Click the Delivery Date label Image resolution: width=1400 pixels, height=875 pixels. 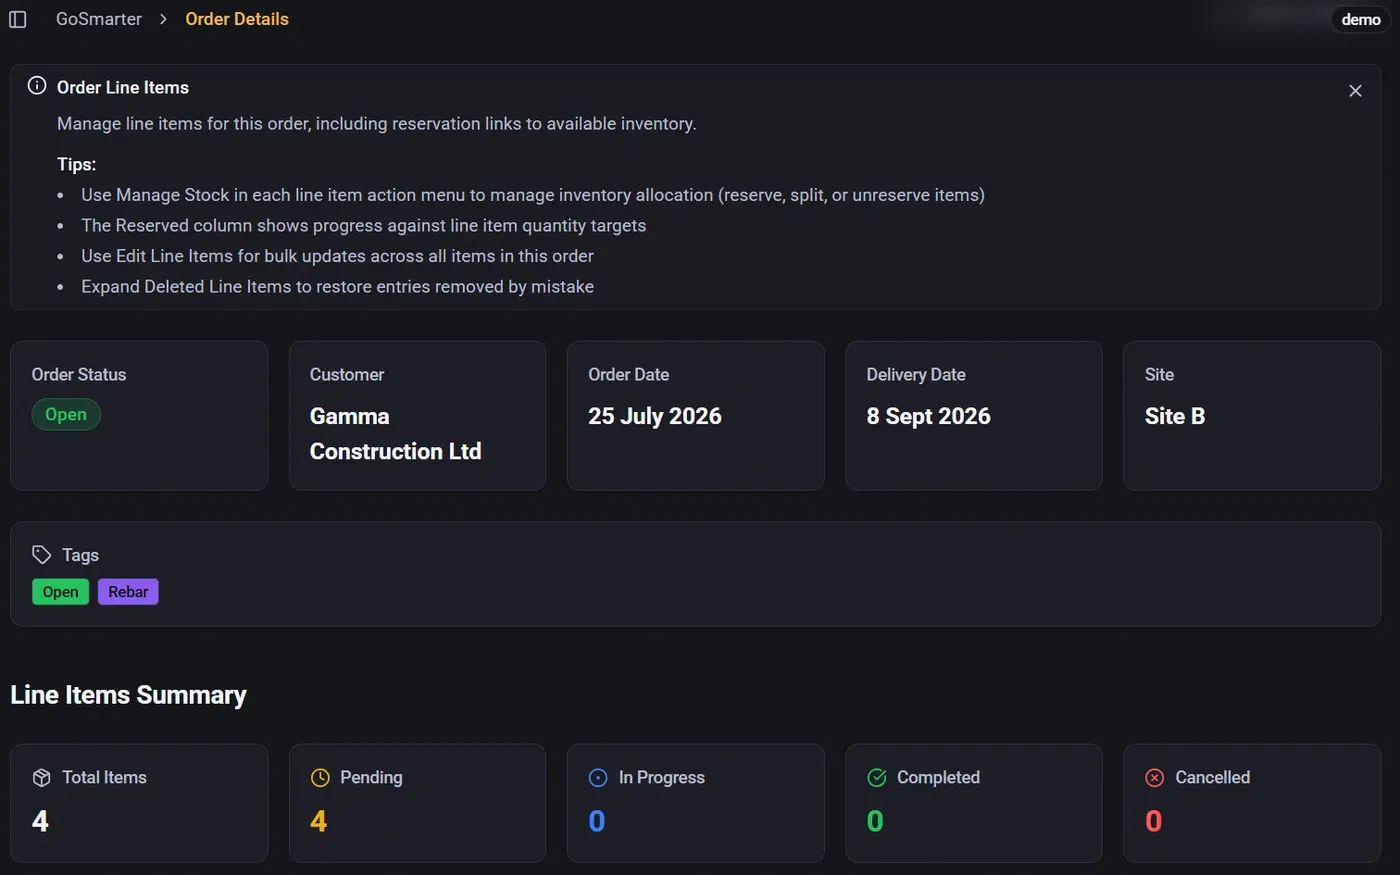tap(916, 374)
